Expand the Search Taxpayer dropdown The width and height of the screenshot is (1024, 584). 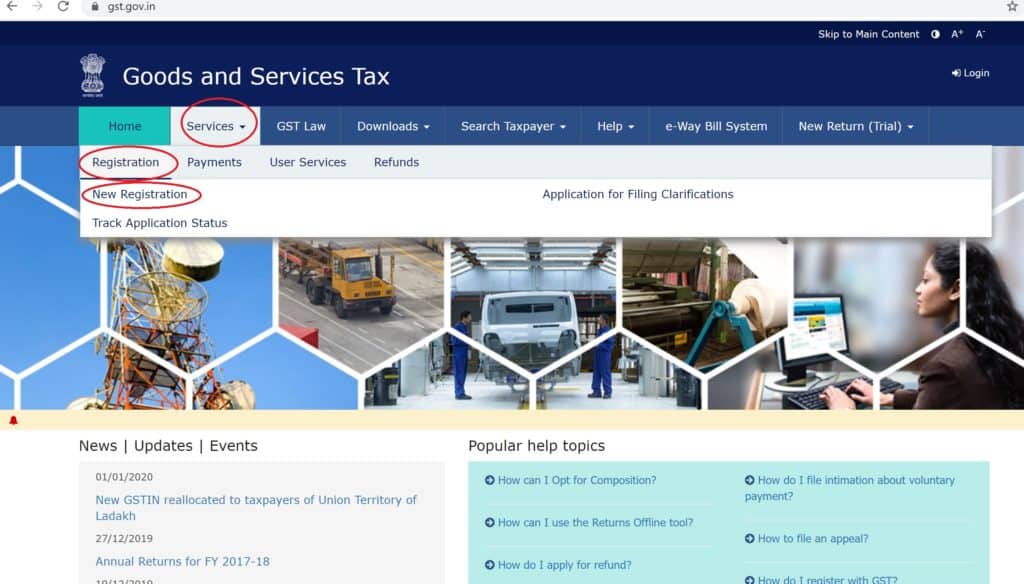513,126
